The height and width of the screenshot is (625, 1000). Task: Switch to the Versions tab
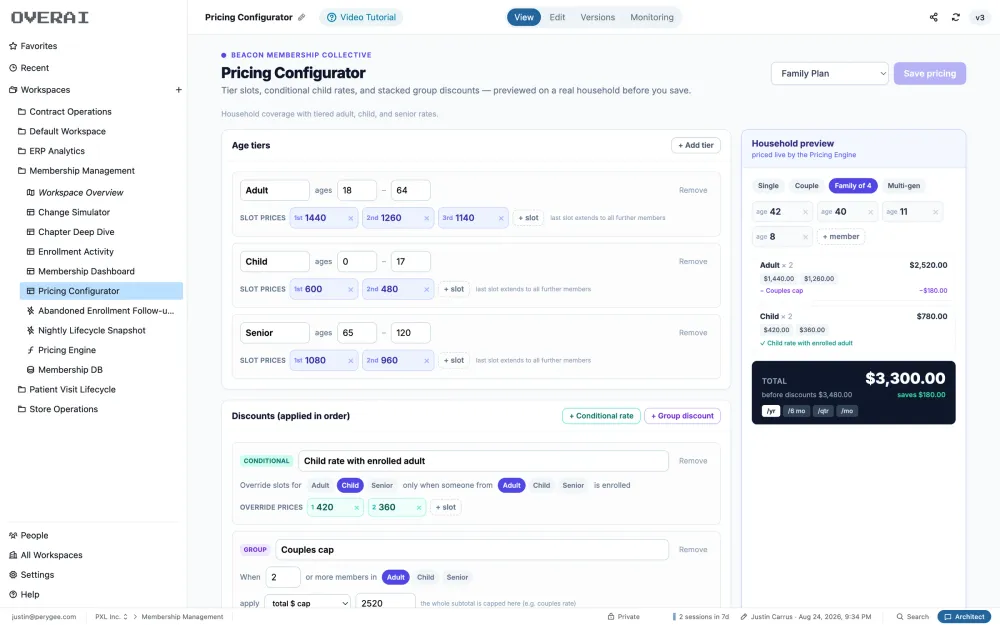(598, 17)
